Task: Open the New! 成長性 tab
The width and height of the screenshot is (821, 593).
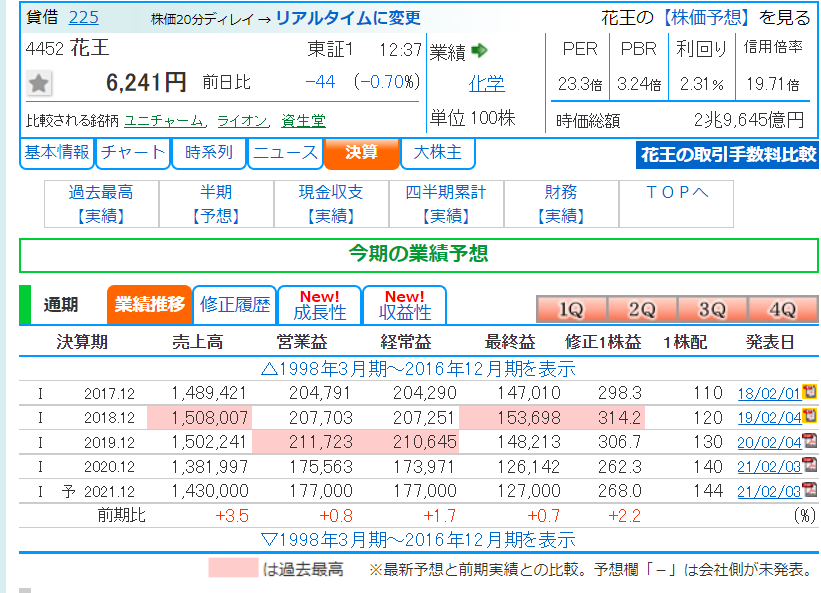Action: pos(319,305)
